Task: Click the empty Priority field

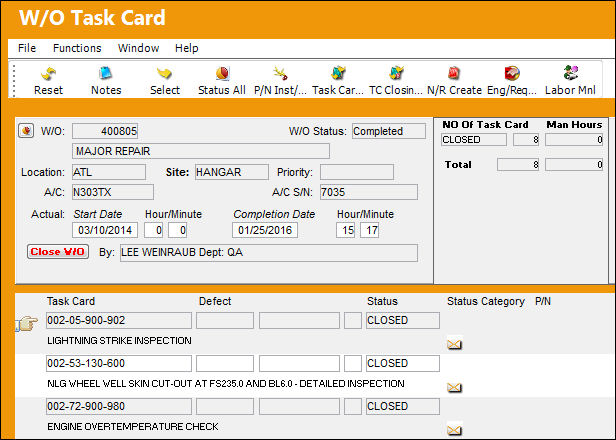Action: click(357, 172)
